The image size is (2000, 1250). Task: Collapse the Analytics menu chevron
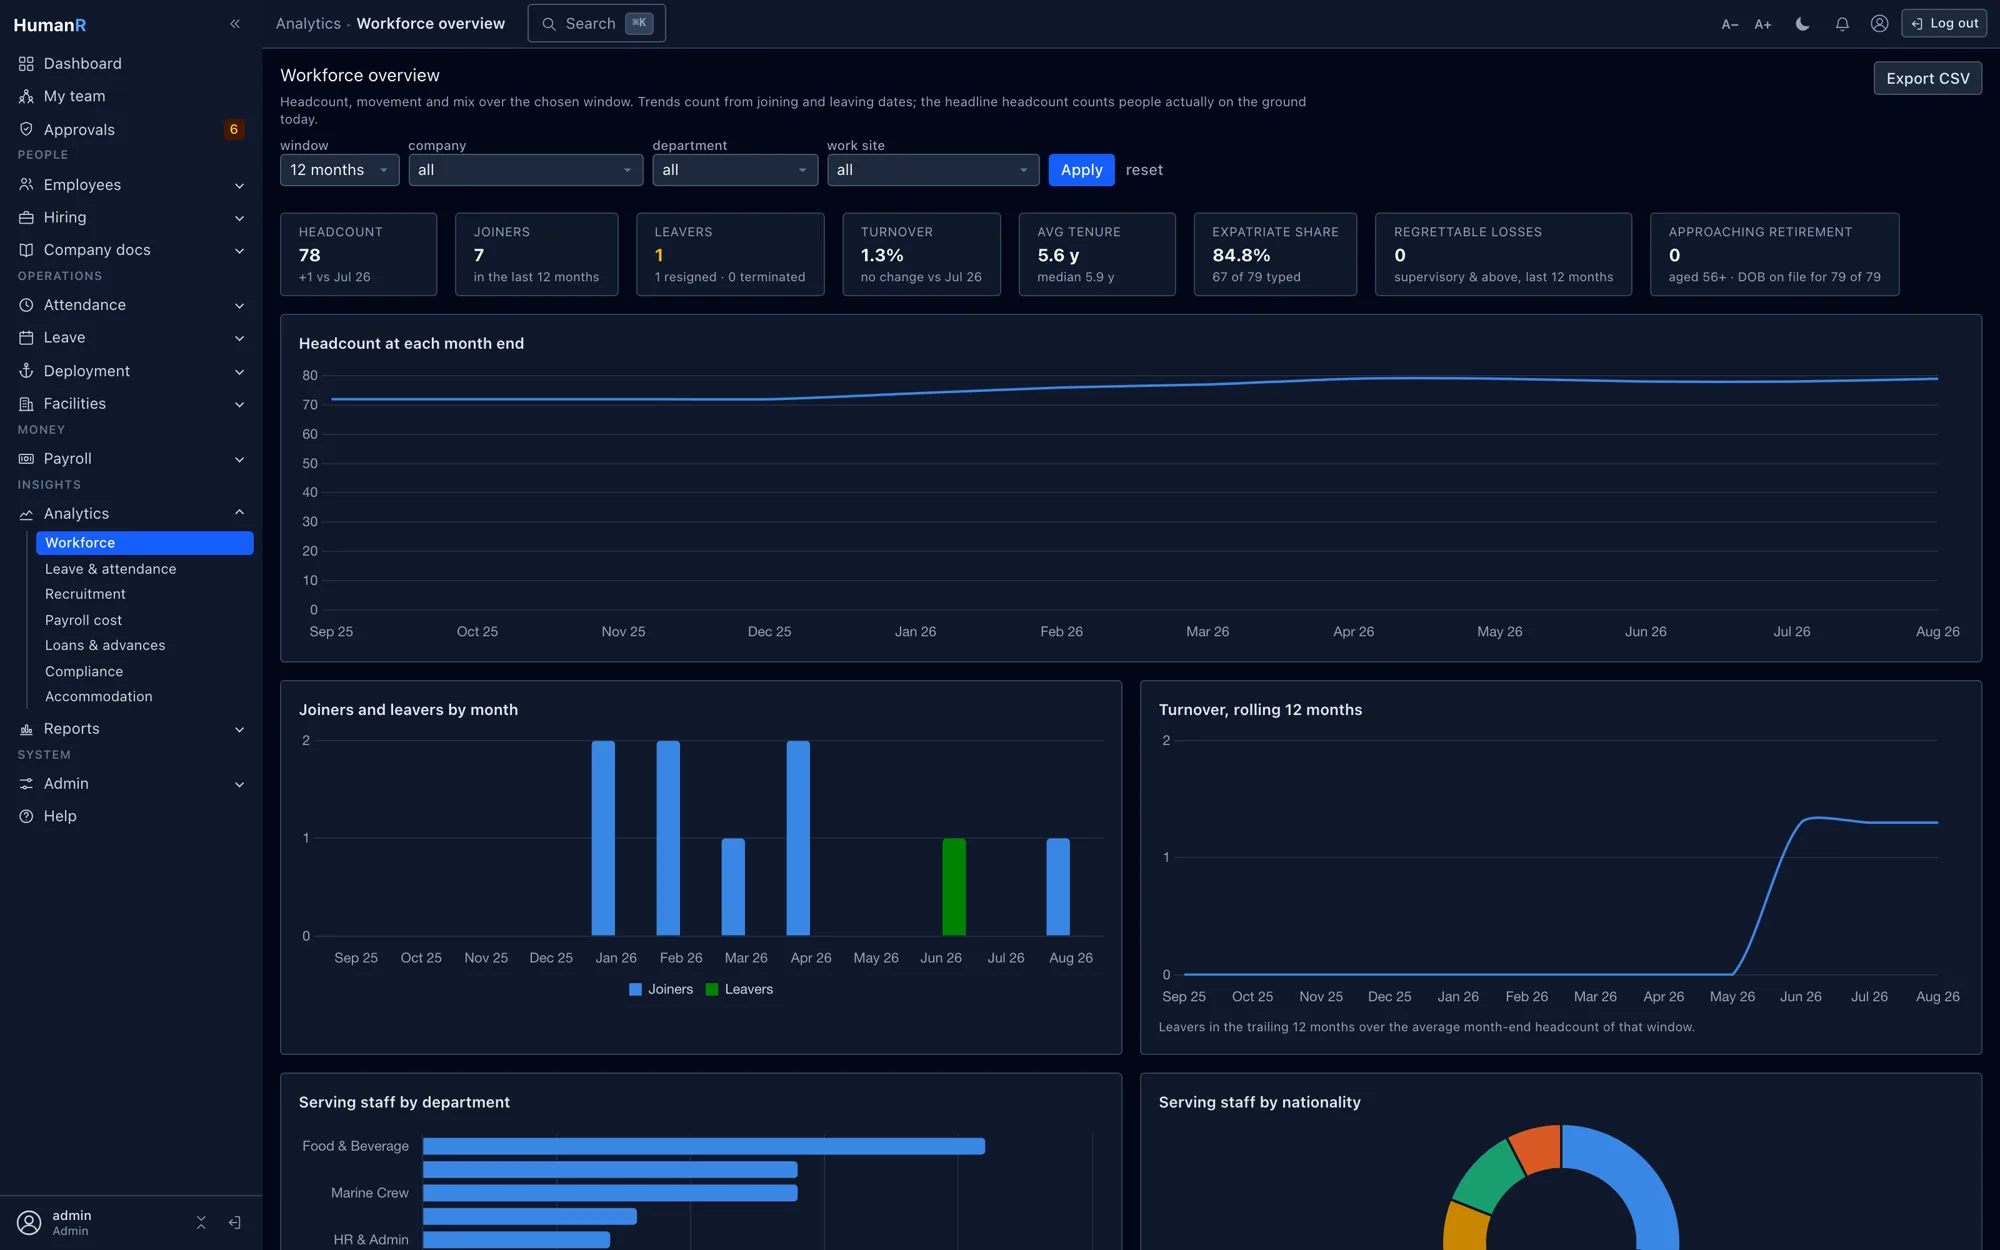coord(239,513)
